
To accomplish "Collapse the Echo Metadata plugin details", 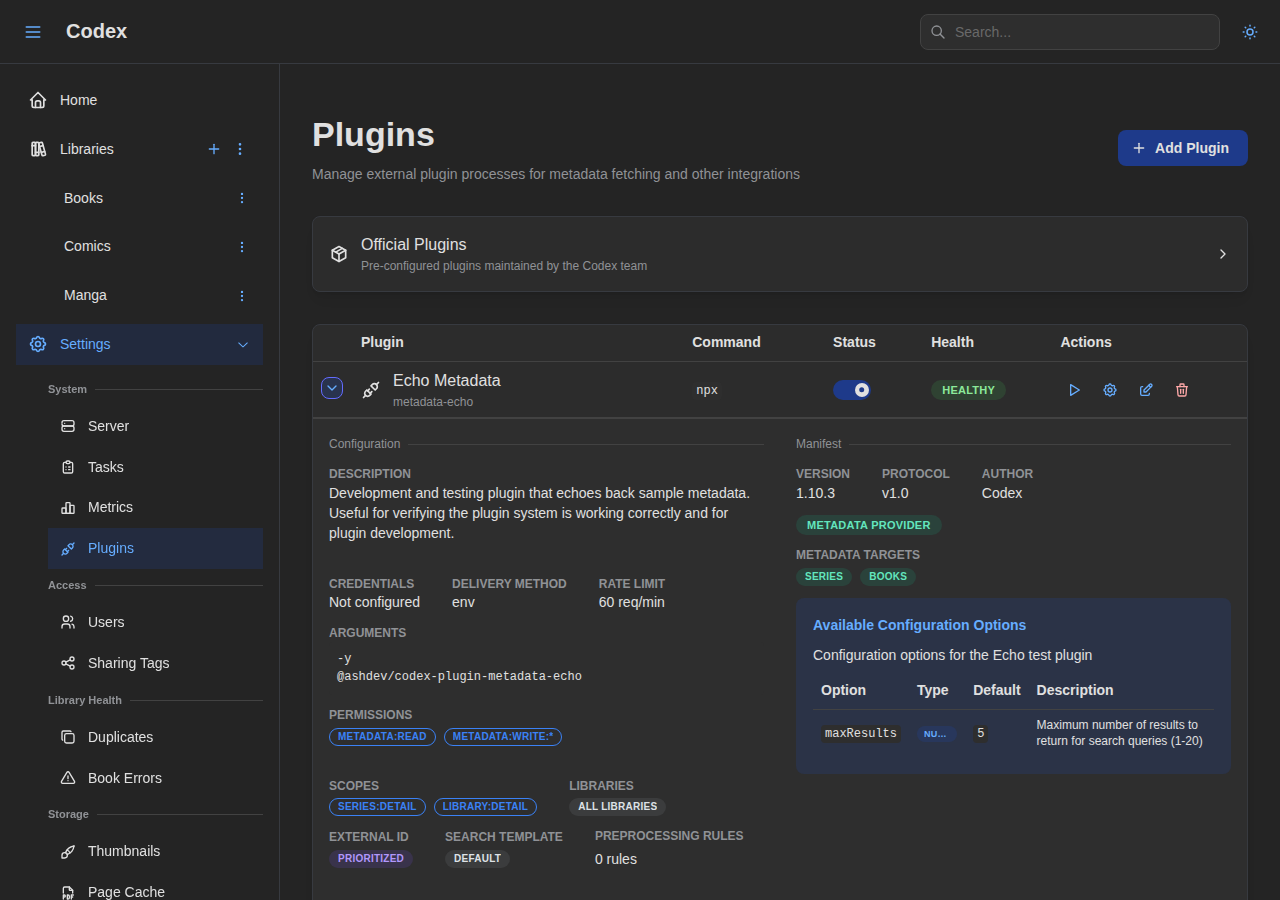I will point(332,387).
